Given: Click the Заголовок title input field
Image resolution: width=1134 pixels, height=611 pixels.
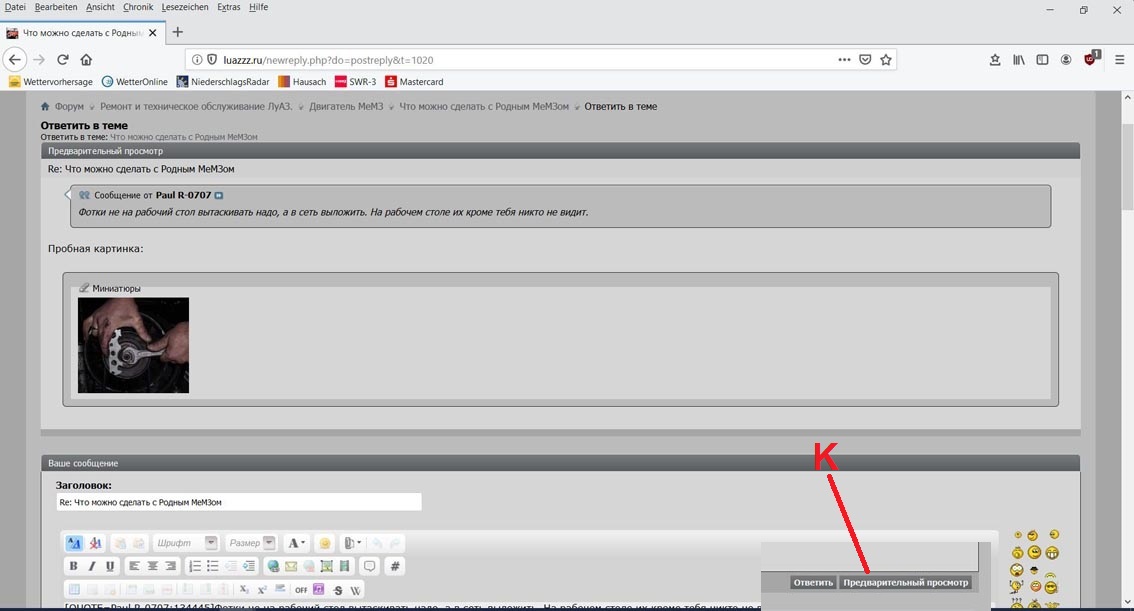Looking at the screenshot, I should click(x=239, y=502).
